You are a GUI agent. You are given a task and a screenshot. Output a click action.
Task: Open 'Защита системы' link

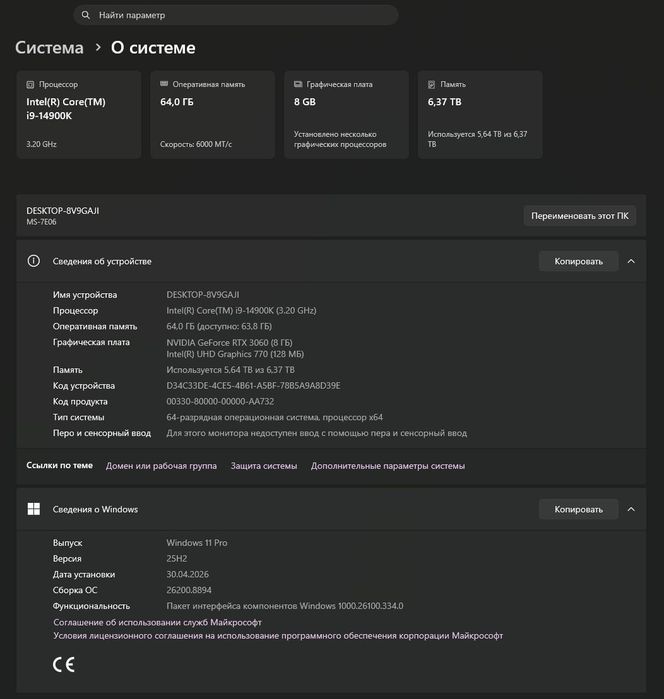[x=264, y=466]
